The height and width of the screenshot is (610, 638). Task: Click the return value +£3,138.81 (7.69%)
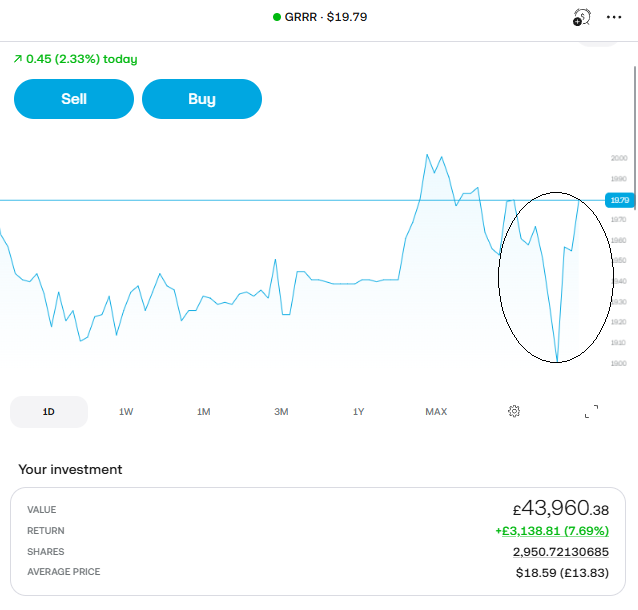[551, 531]
